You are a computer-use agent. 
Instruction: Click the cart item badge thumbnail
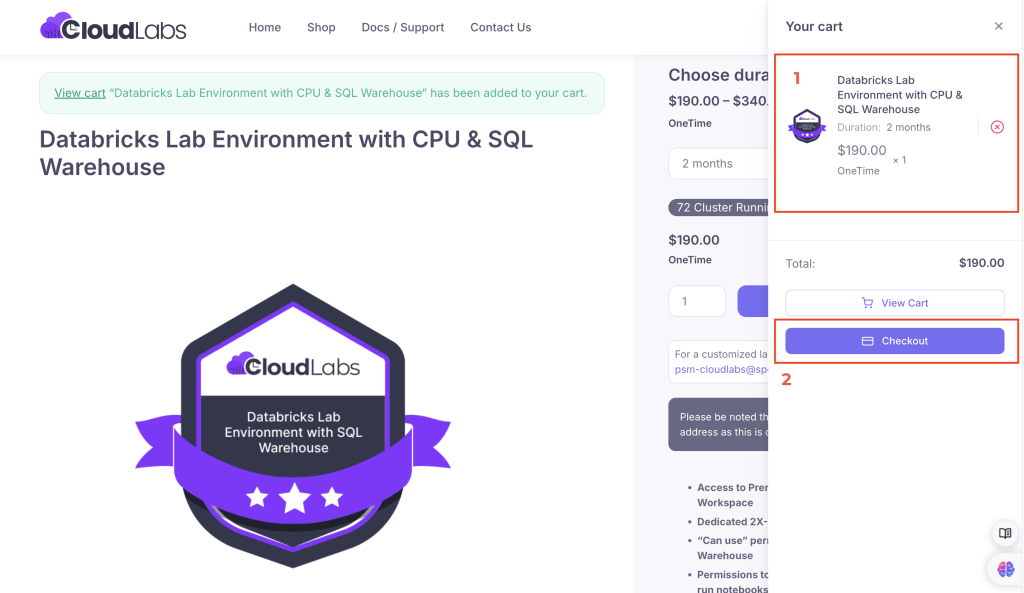(x=807, y=127)
